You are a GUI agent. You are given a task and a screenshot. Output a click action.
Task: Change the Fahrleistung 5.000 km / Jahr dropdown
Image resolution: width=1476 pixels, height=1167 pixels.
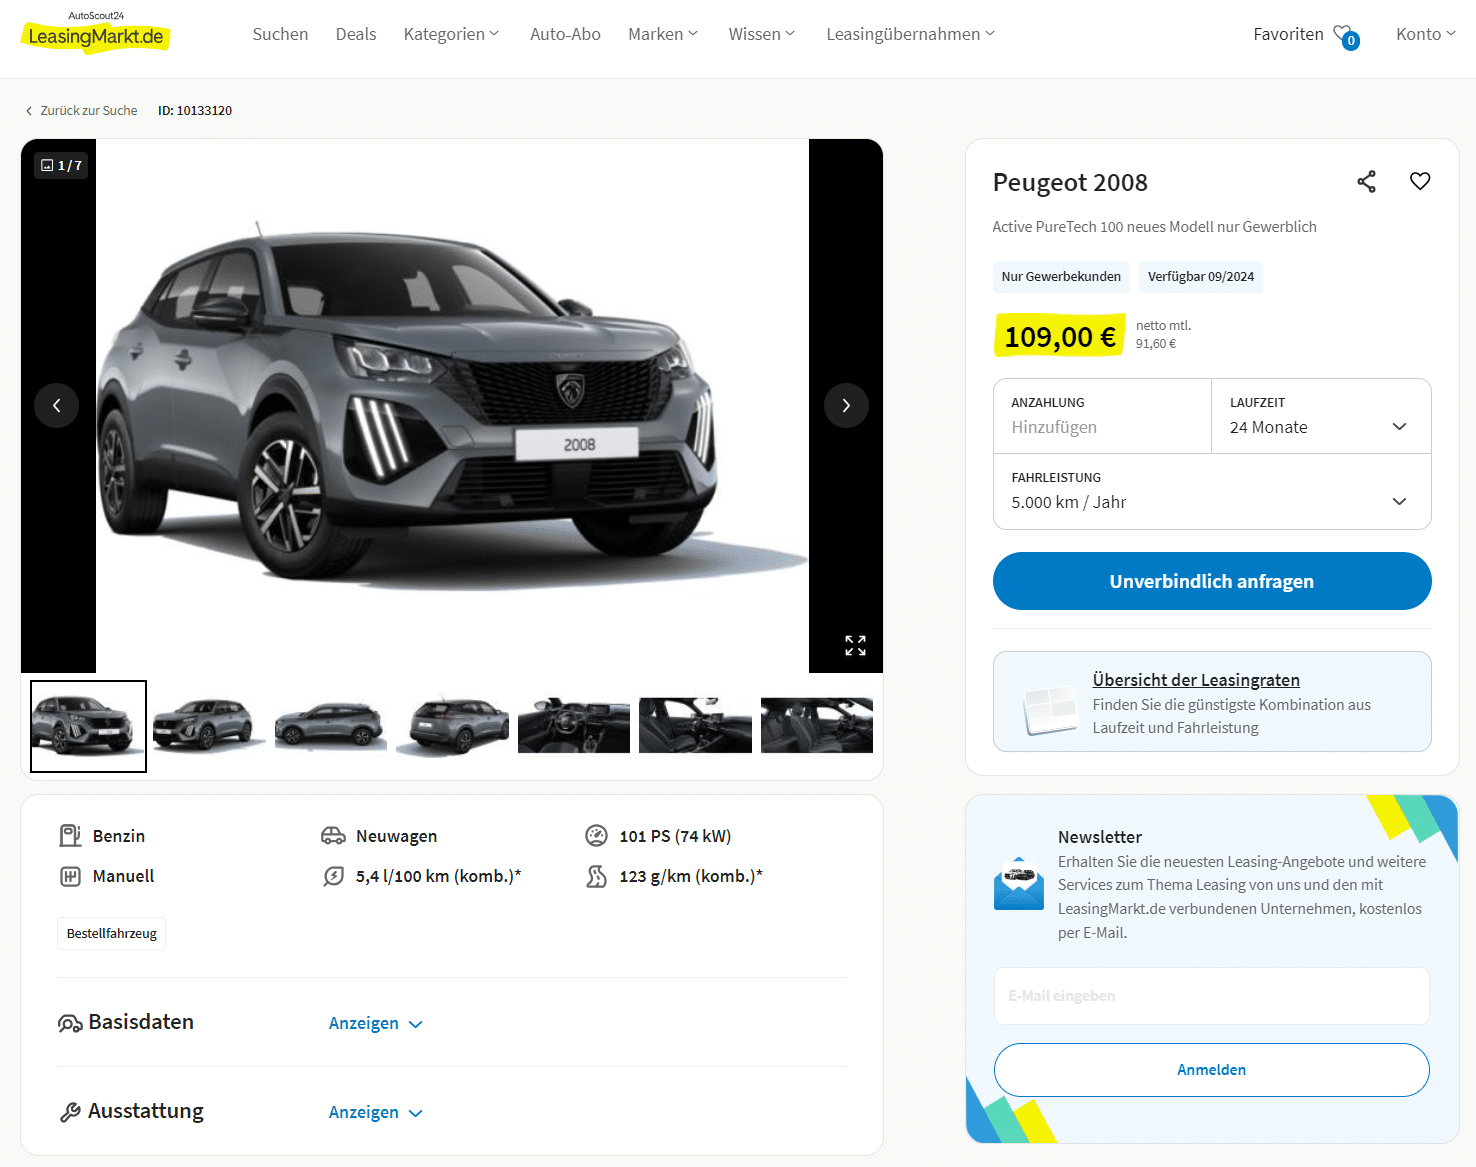click(x=1212, y=491)
